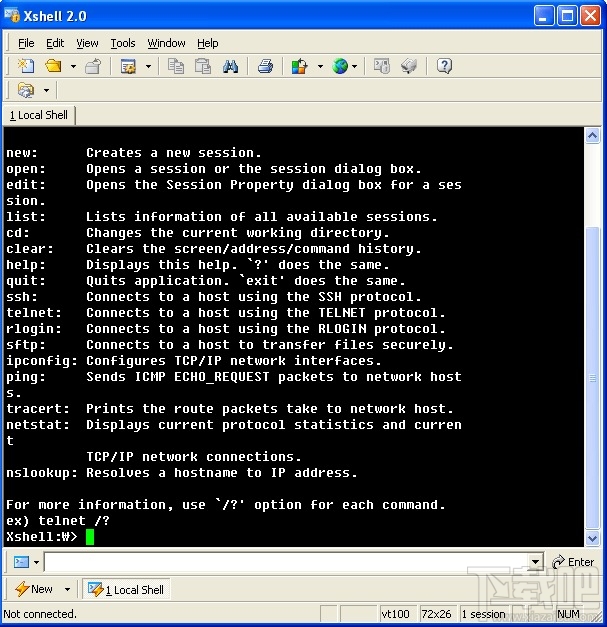Viewport: 607px width, 627px height.
Task: Open the Help menu
Action: [x=208, y=43]
